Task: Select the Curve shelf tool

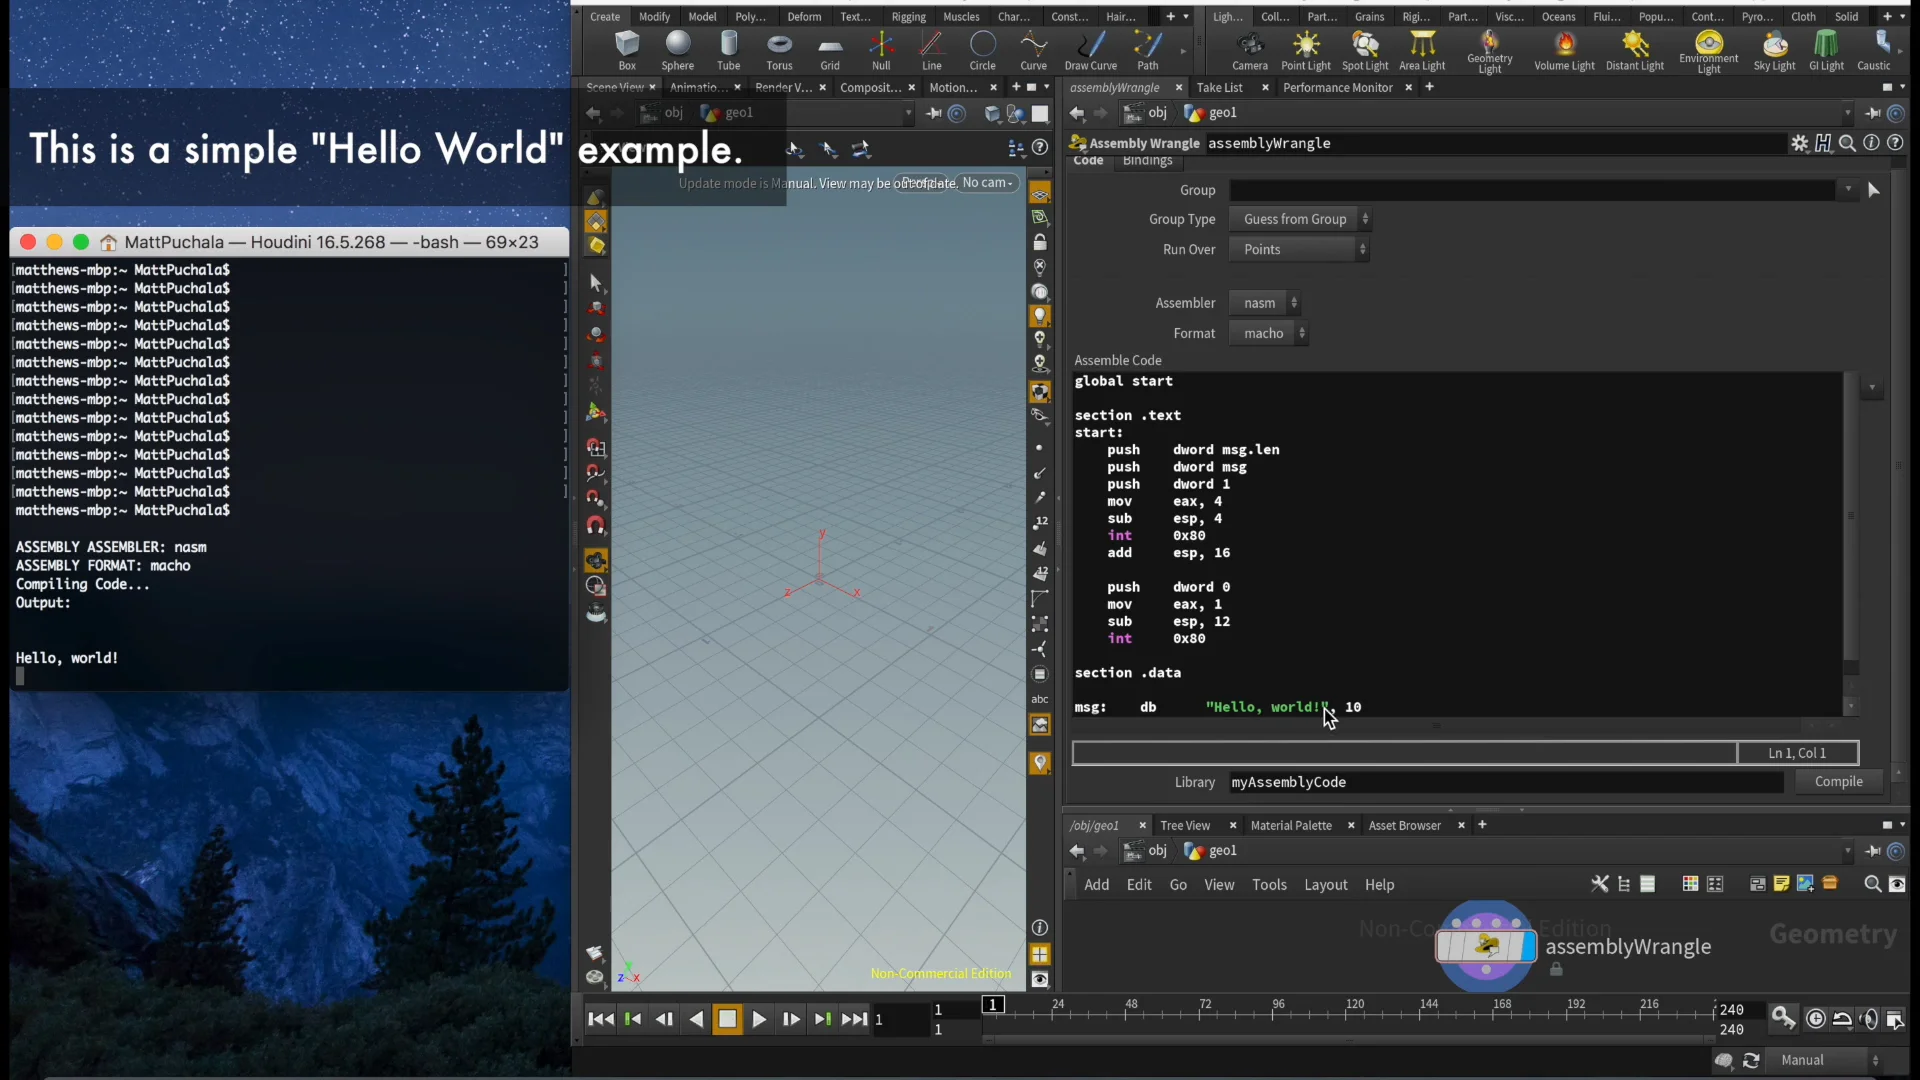Action: coord(1033,50)
